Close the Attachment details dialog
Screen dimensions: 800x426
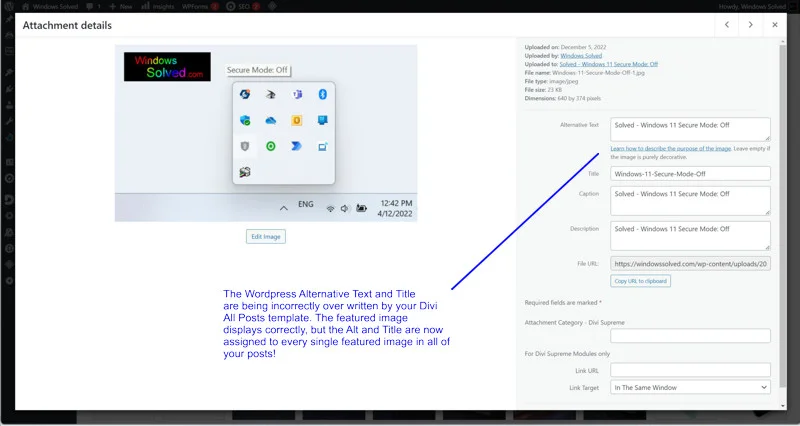pyautogui.click(x=774, y=25)
